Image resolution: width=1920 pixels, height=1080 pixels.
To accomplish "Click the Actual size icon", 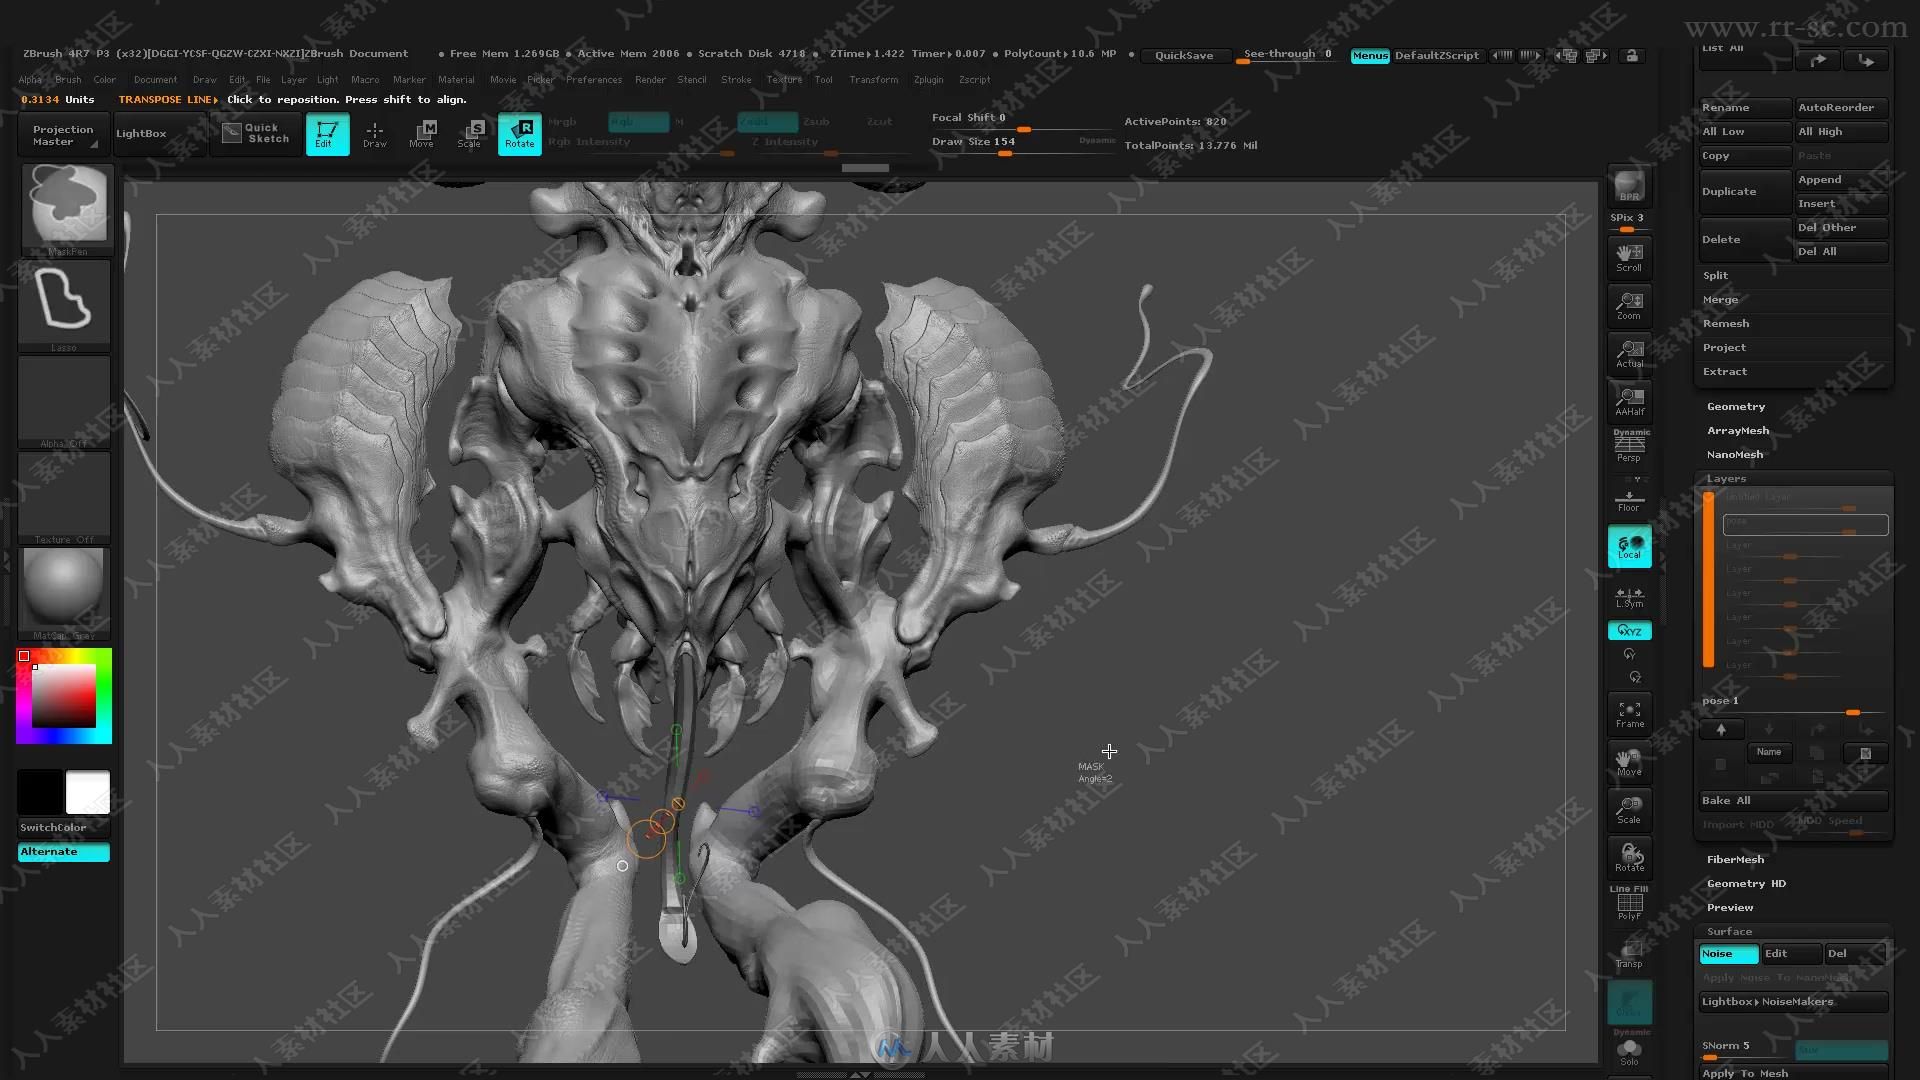I will 1629,353.
